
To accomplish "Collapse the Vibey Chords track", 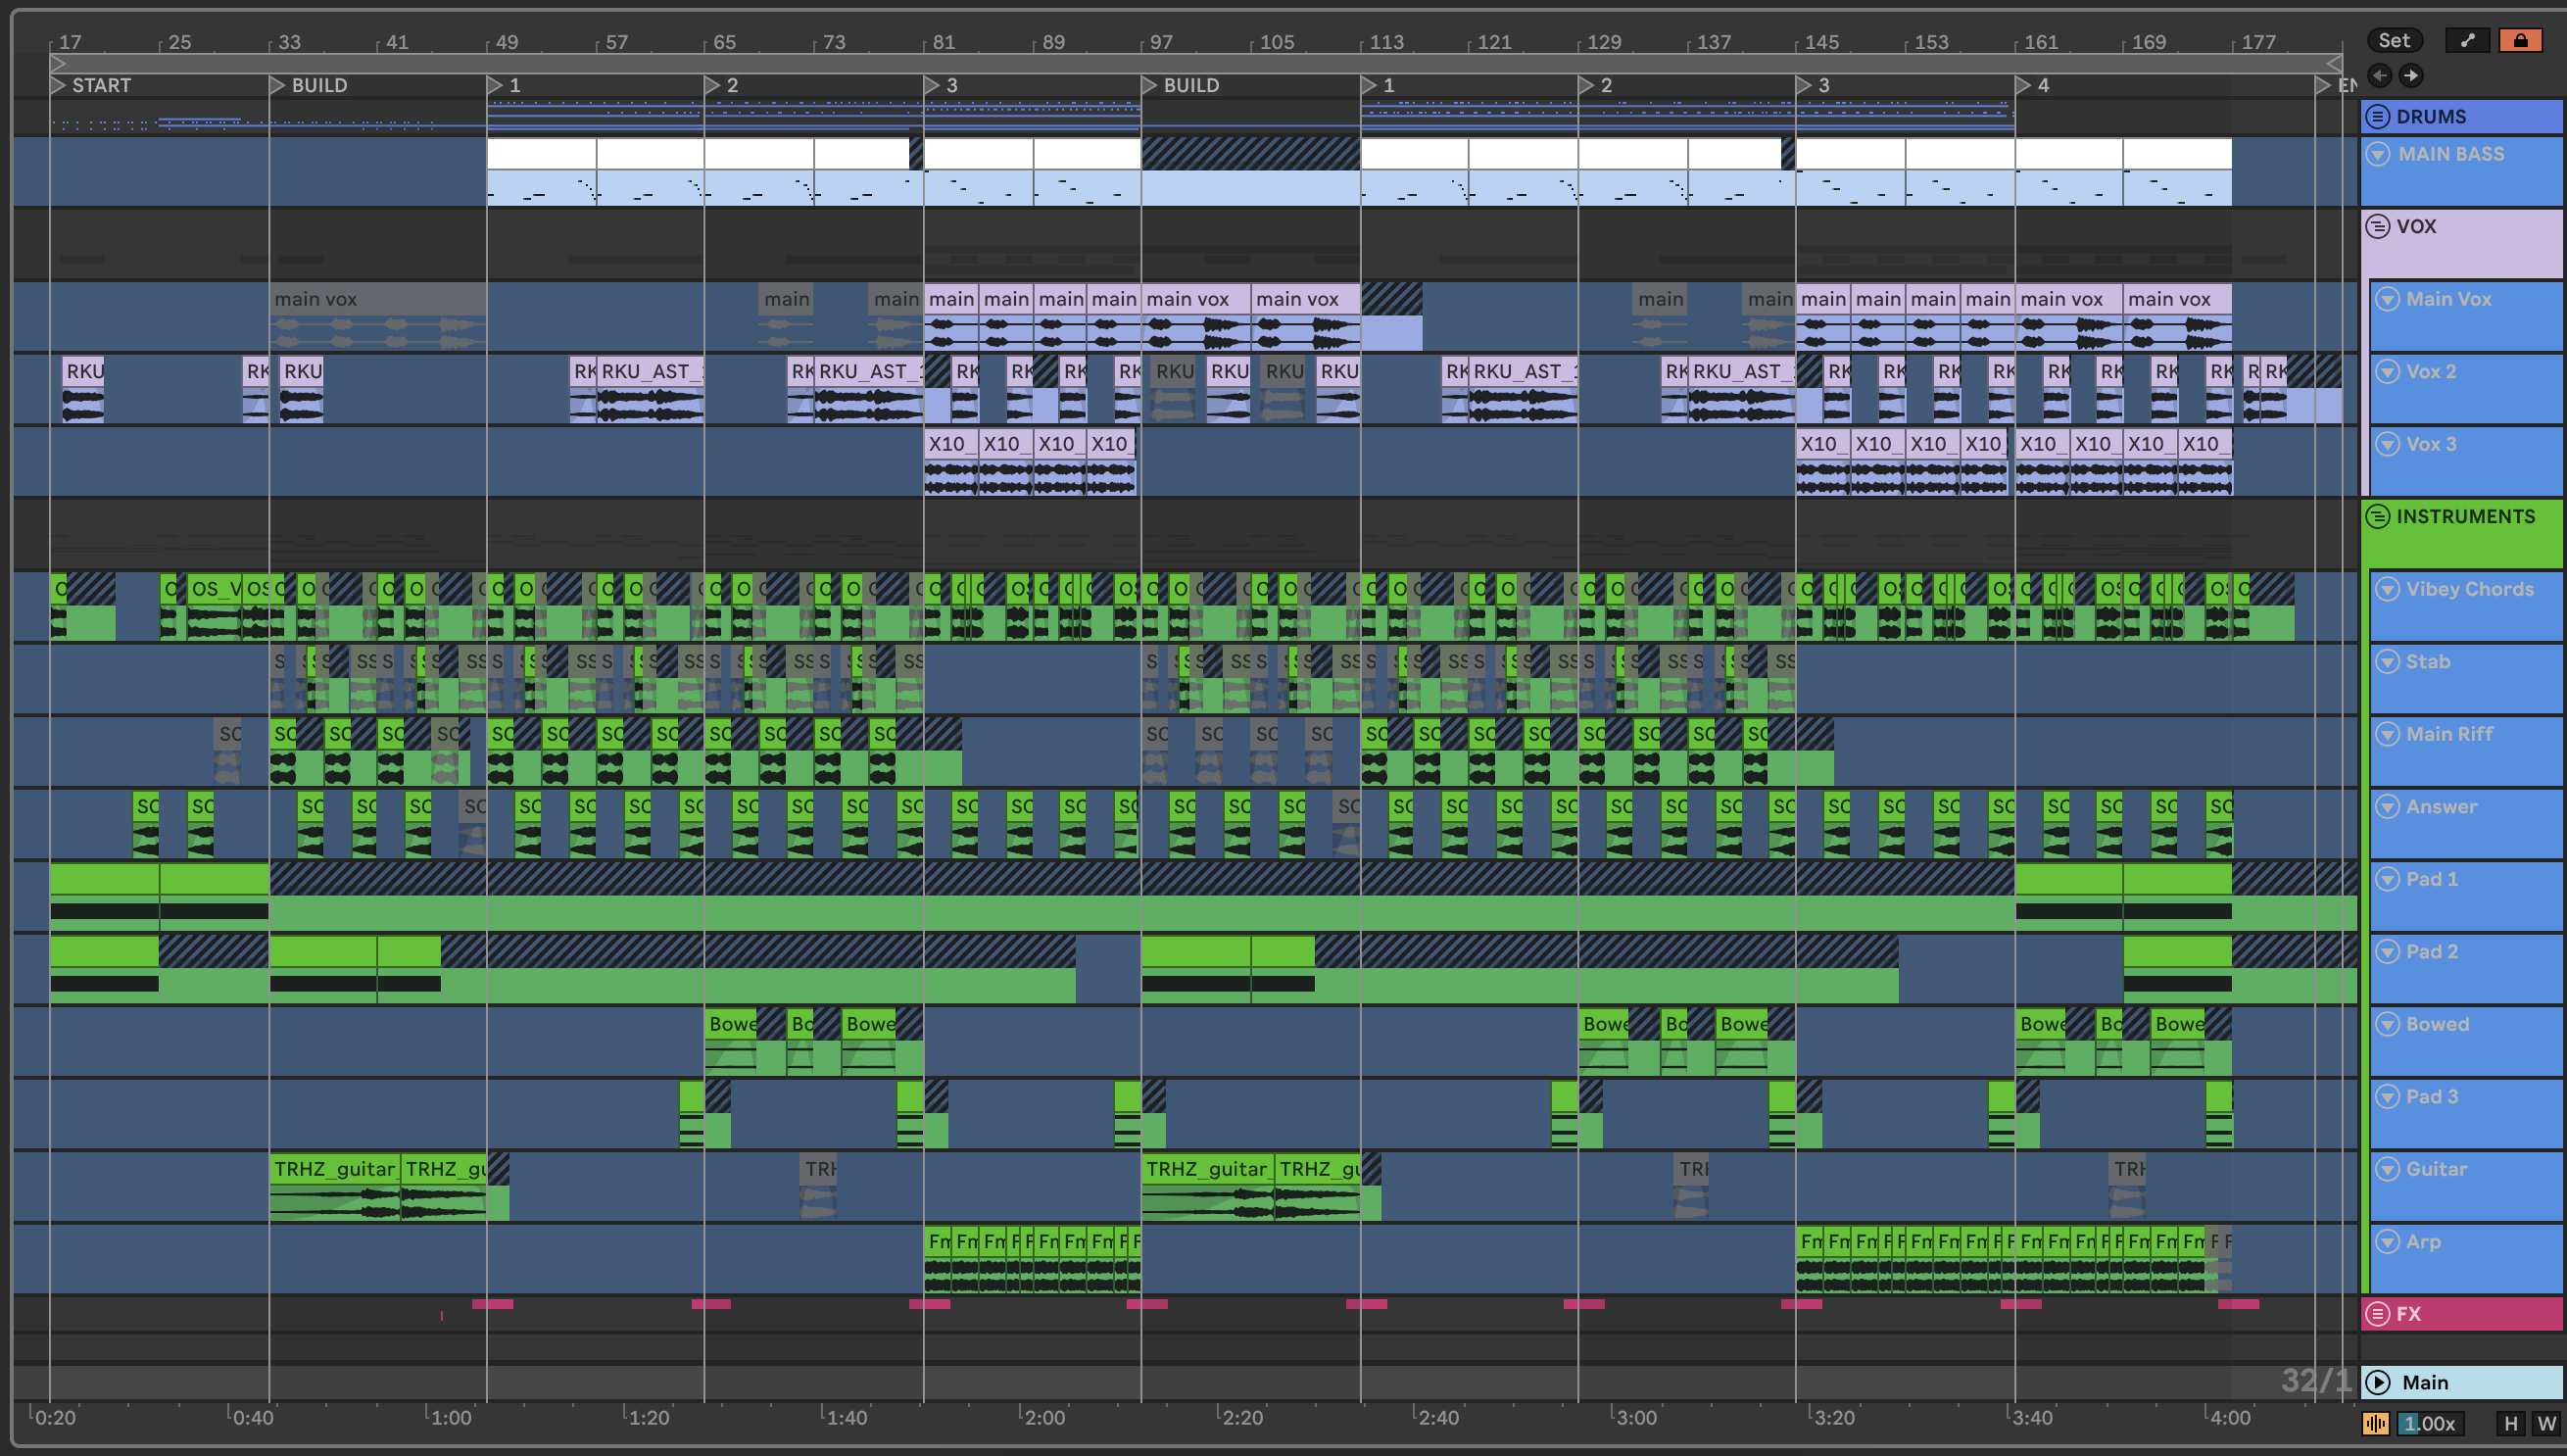I will (2387, 589).
